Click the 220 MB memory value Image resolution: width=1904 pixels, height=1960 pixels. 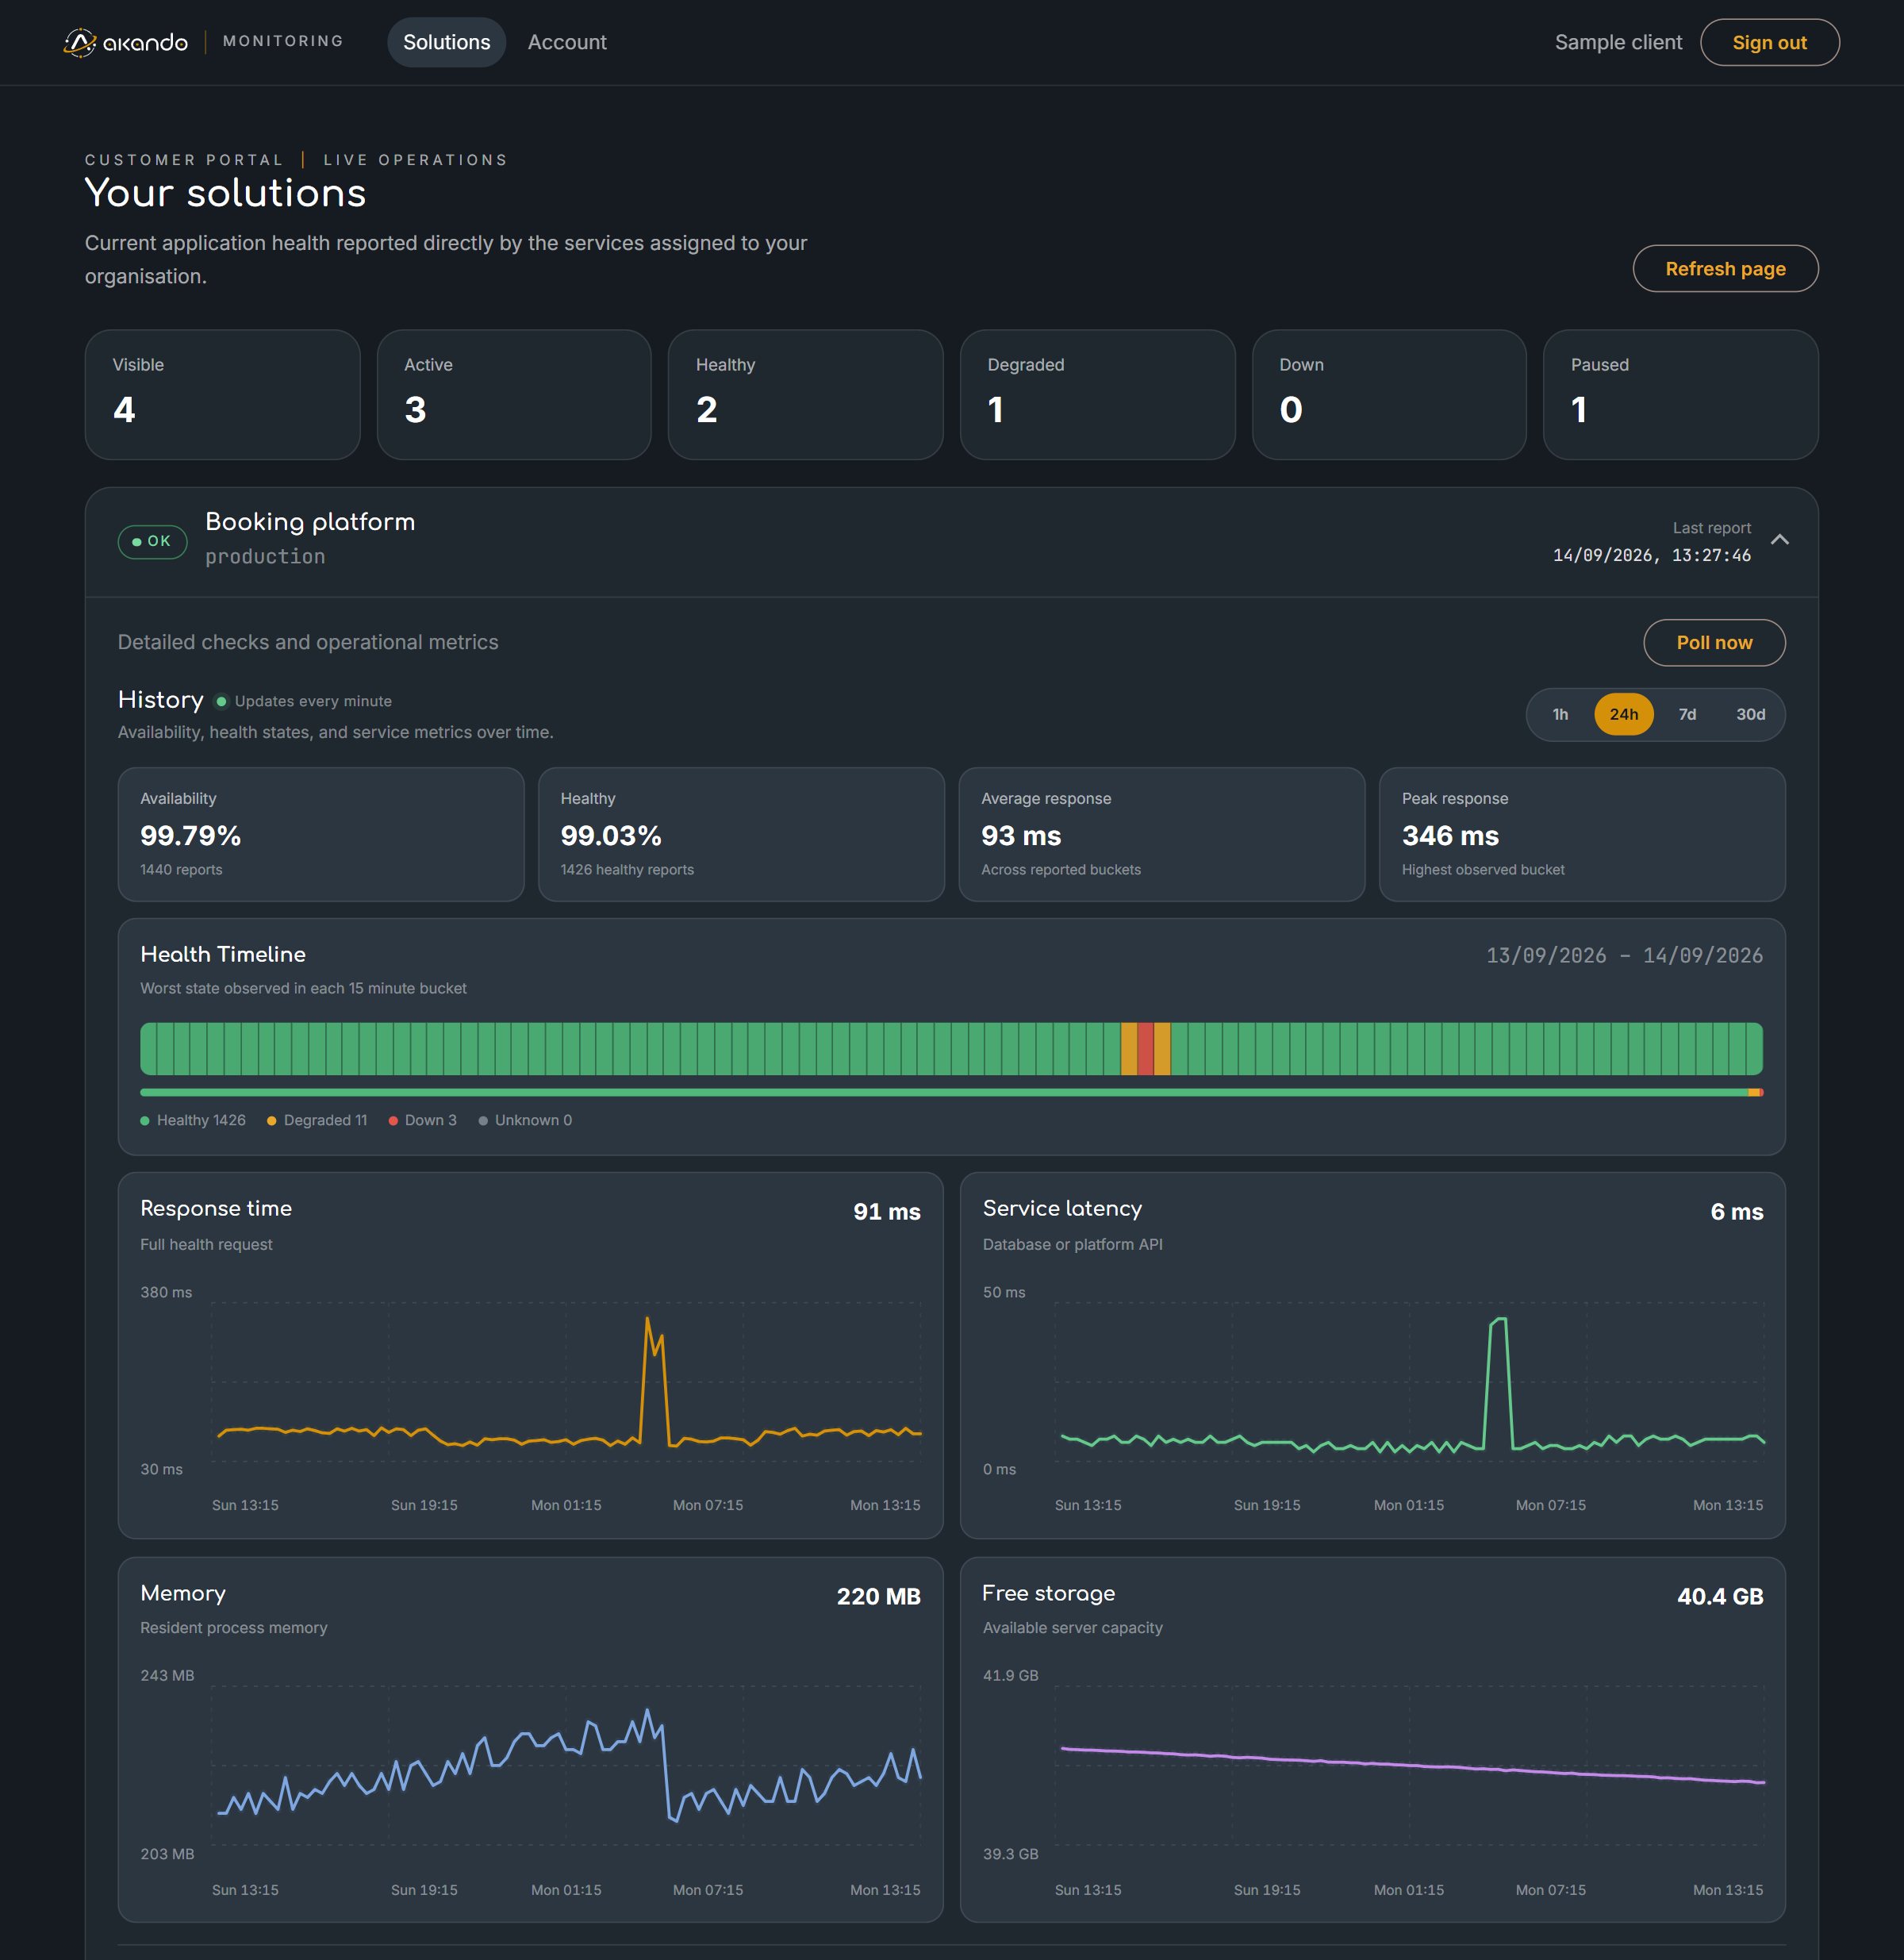click(878, 1596)
